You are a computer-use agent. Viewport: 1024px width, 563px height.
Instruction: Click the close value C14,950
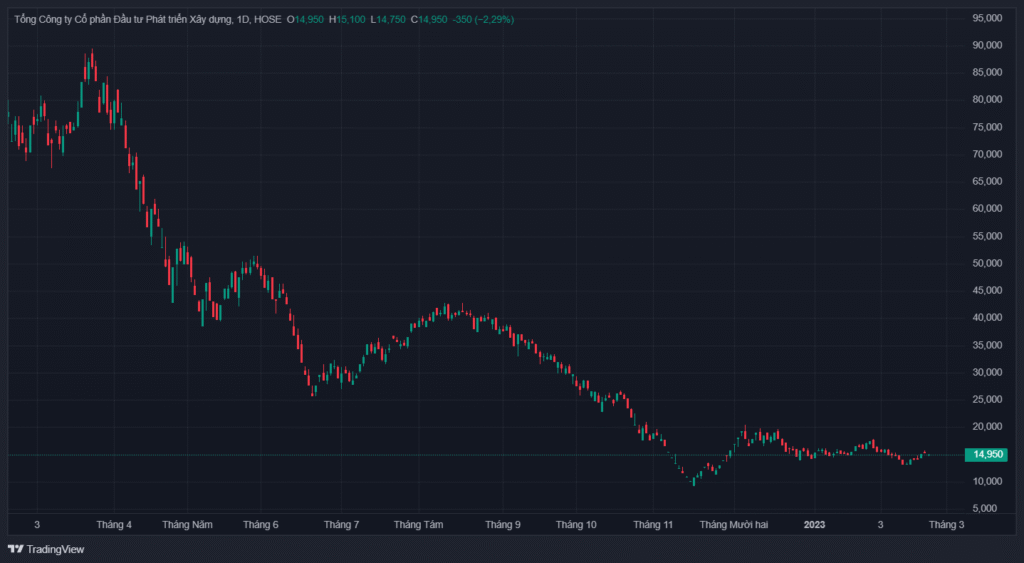[429, 20]
